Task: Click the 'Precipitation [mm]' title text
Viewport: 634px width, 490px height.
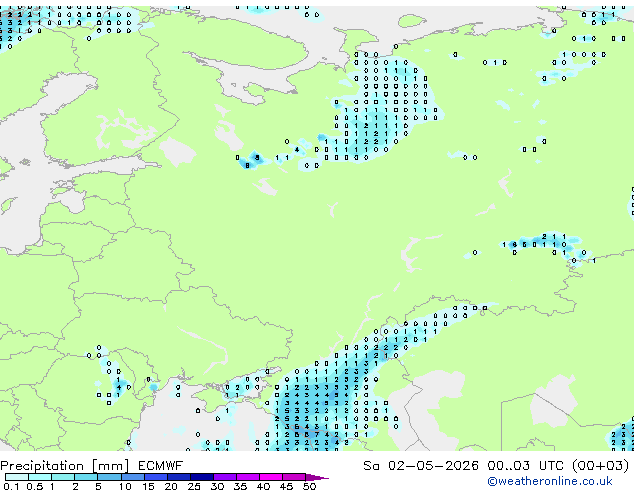Action: tap(65, 466)
